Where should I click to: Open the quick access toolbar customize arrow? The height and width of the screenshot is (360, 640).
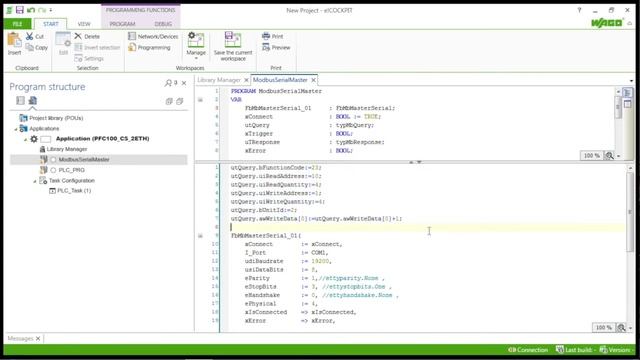pos(51,10)
